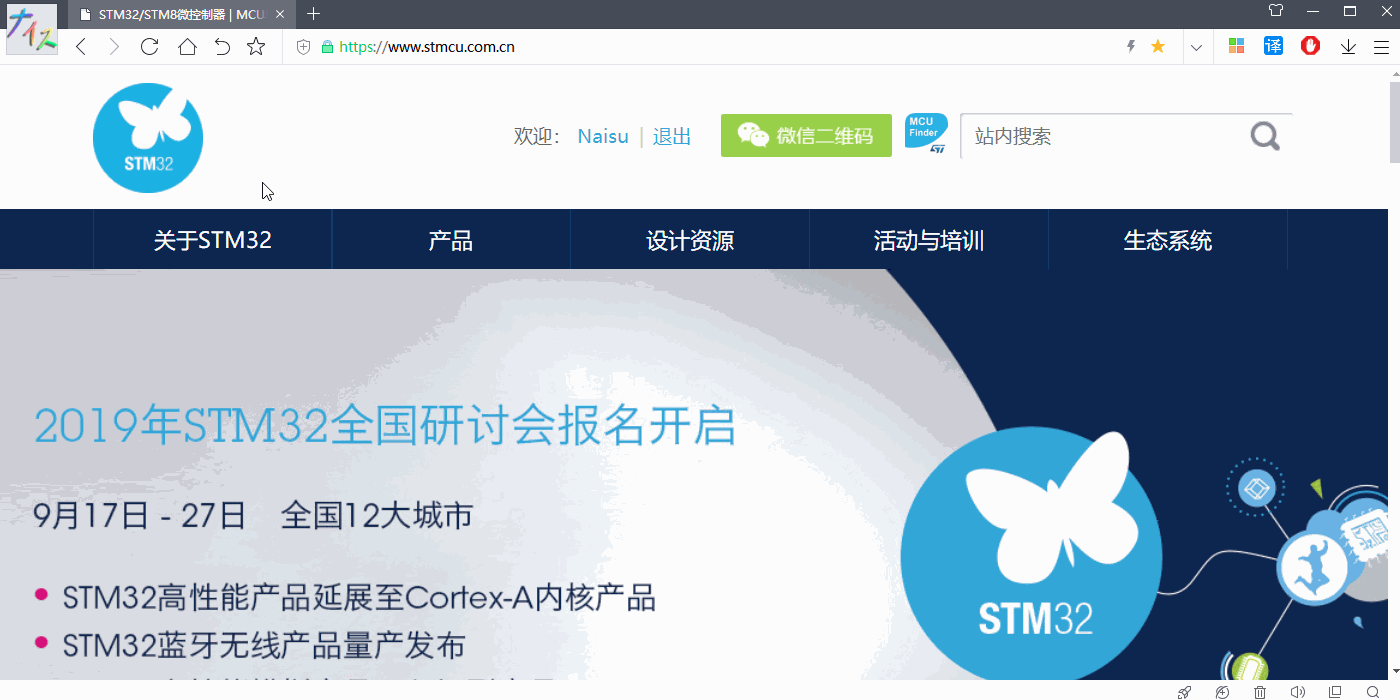Viewport: 1400px width, 700px height.
Task: Open a new tab with plus
Action: tap(314, 14)
